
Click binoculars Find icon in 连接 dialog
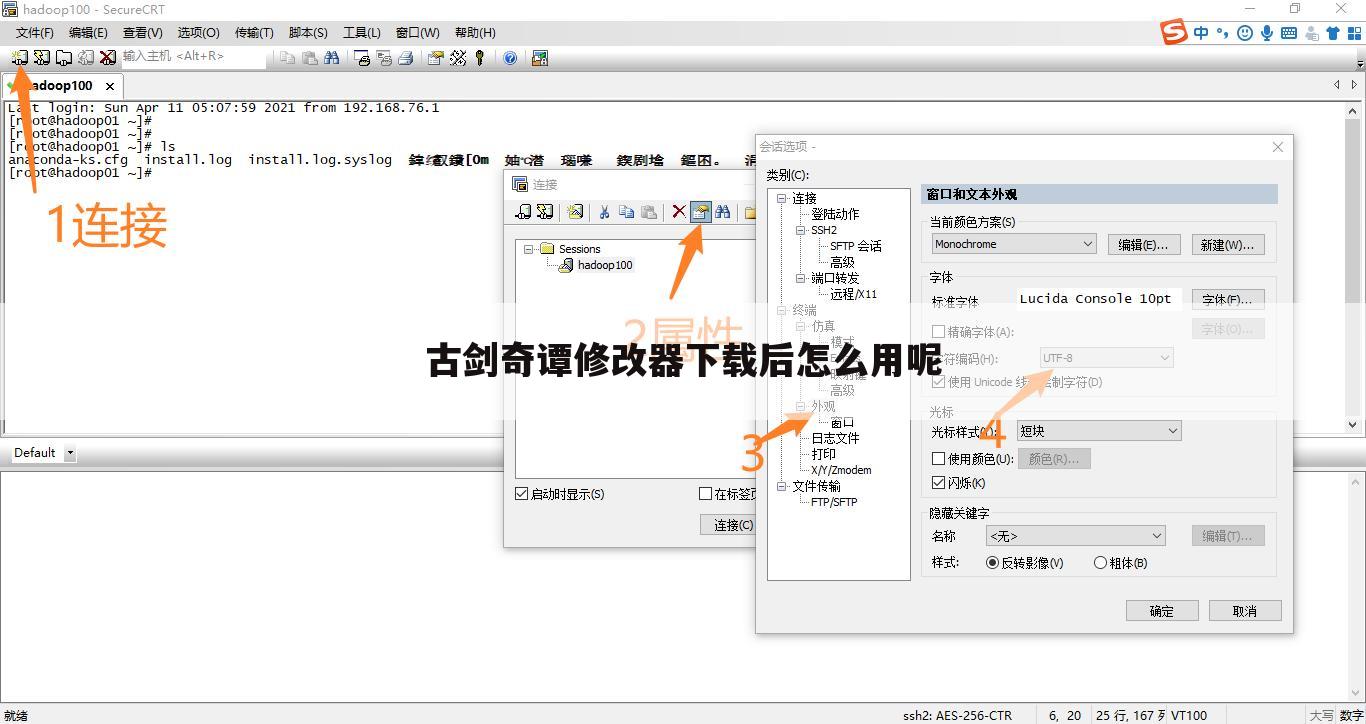point(722,212)
